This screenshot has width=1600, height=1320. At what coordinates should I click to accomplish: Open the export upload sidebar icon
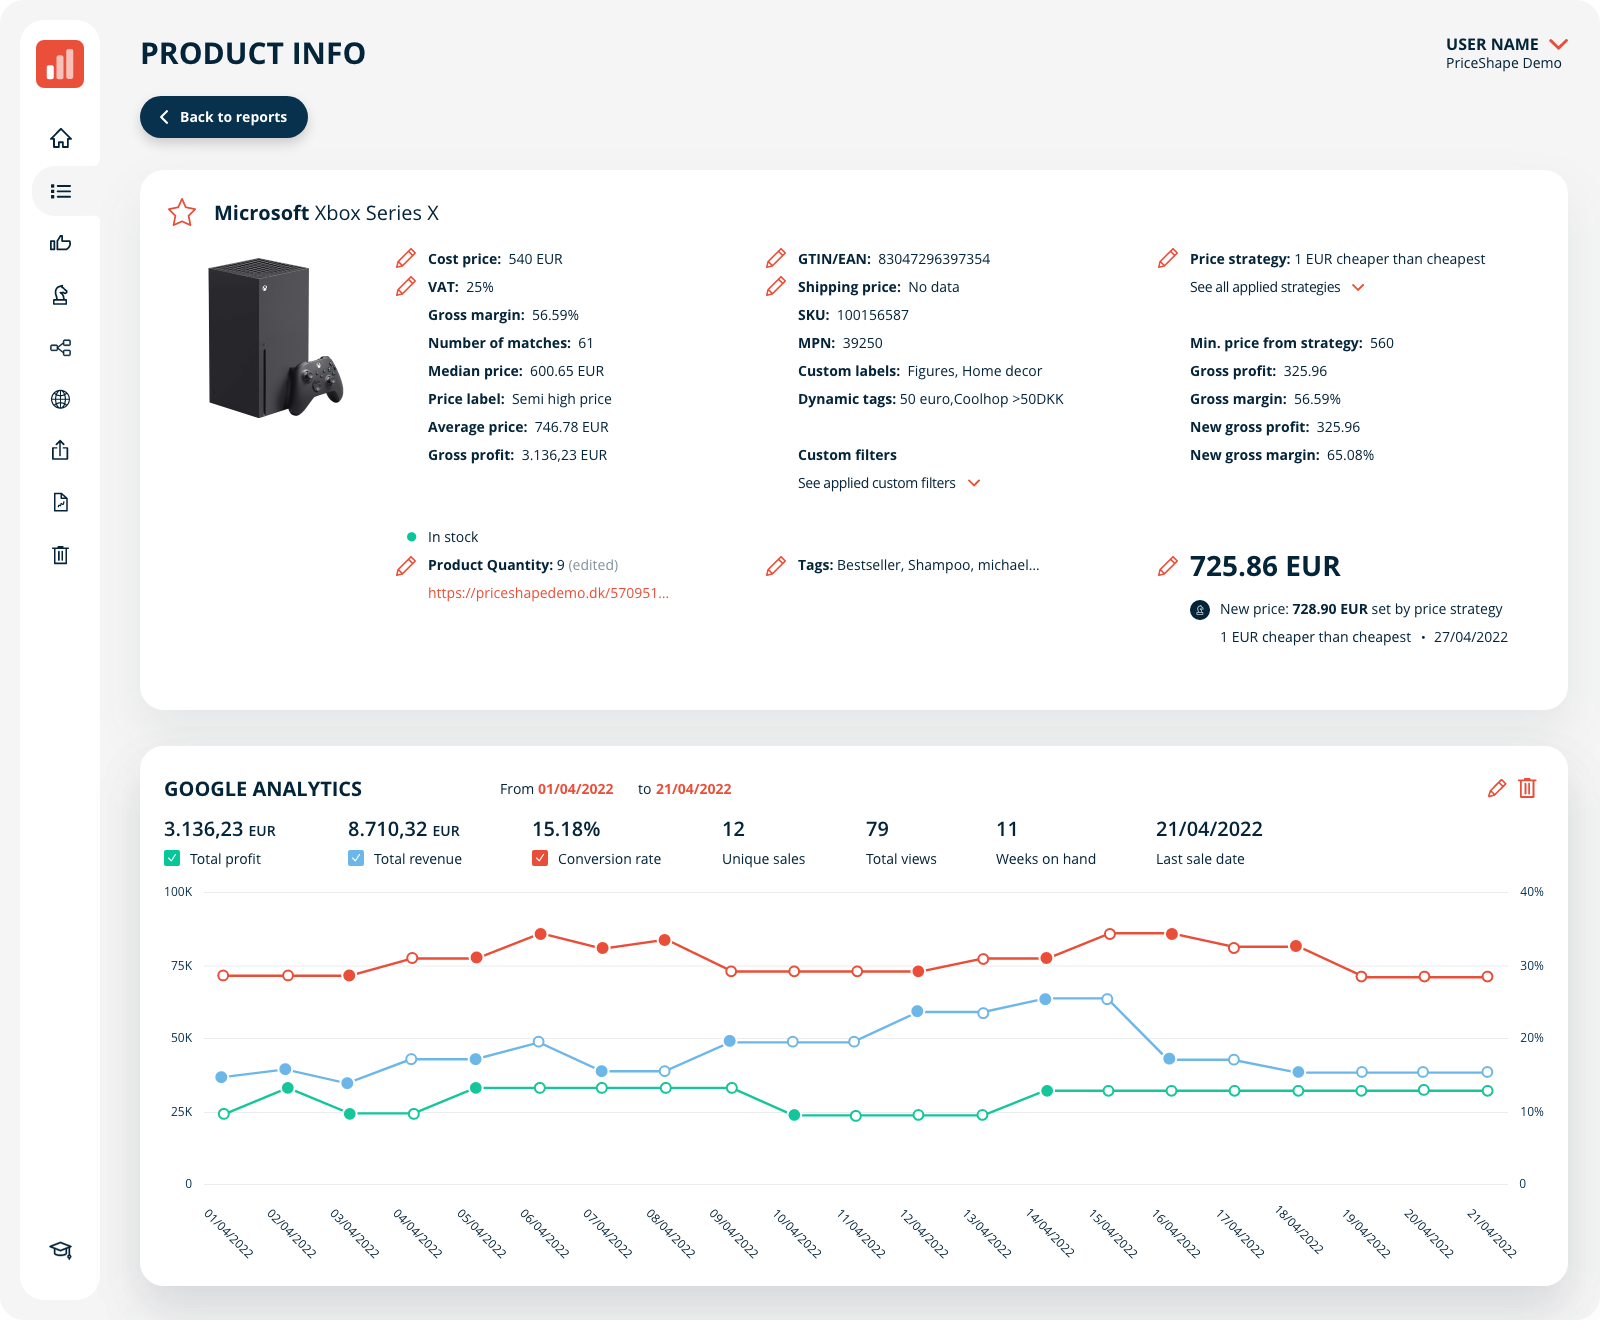[x=61, y=450]
